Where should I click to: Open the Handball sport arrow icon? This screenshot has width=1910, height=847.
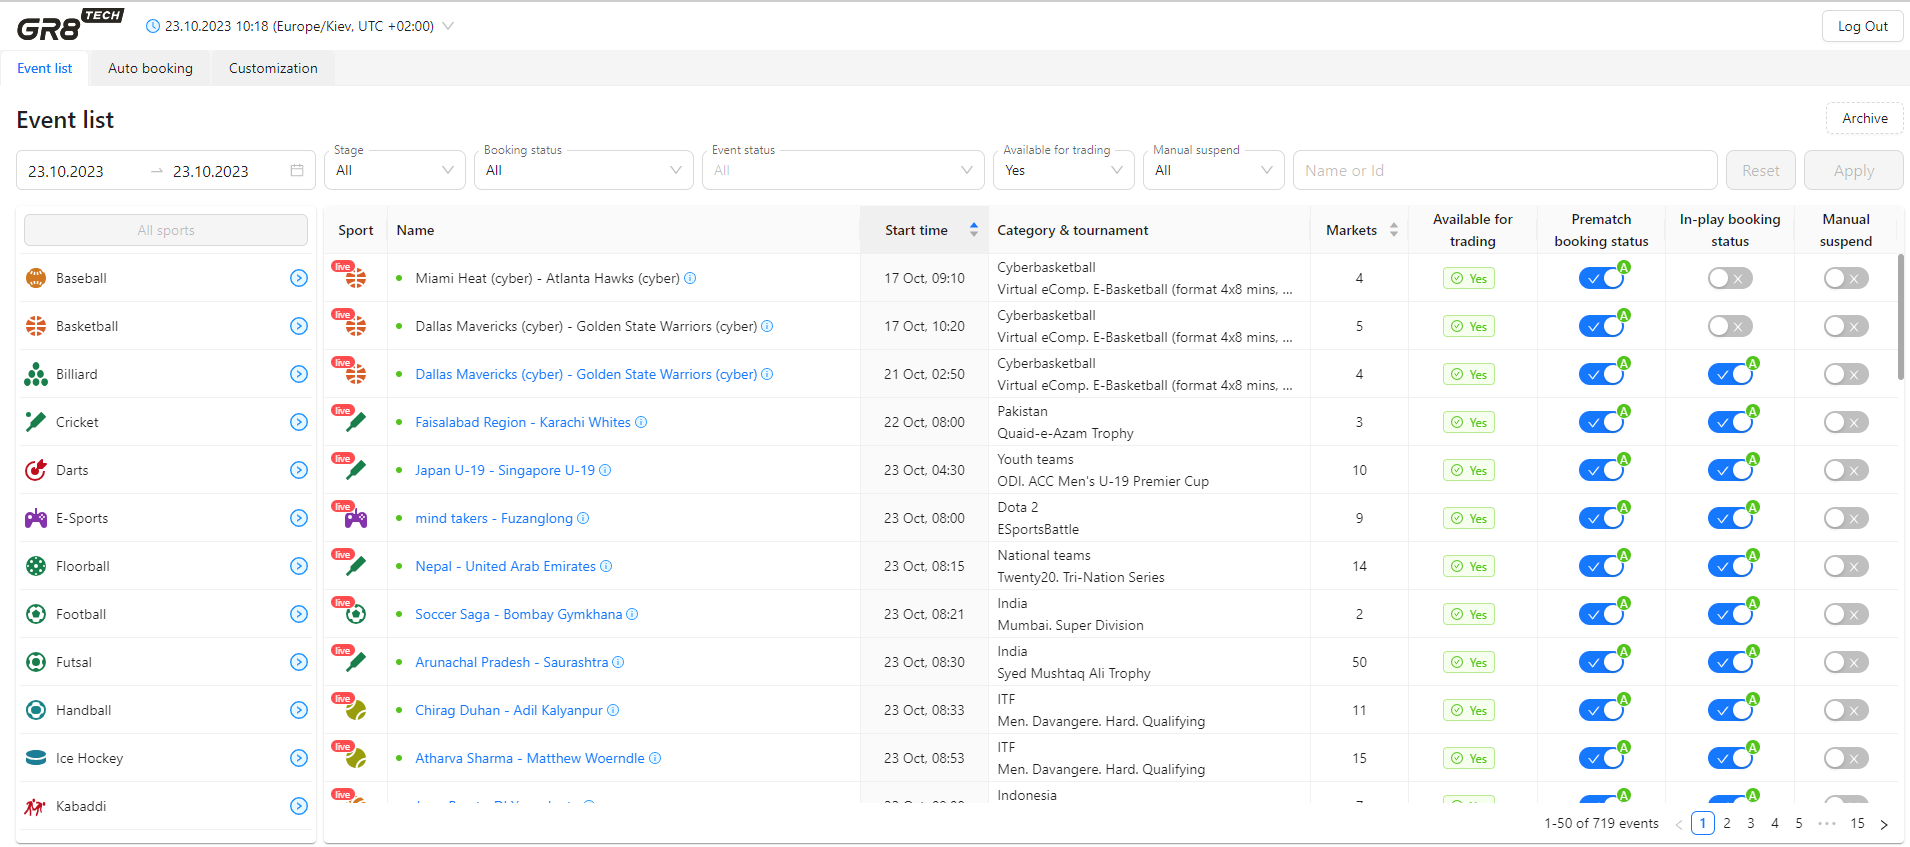(299, 710)
